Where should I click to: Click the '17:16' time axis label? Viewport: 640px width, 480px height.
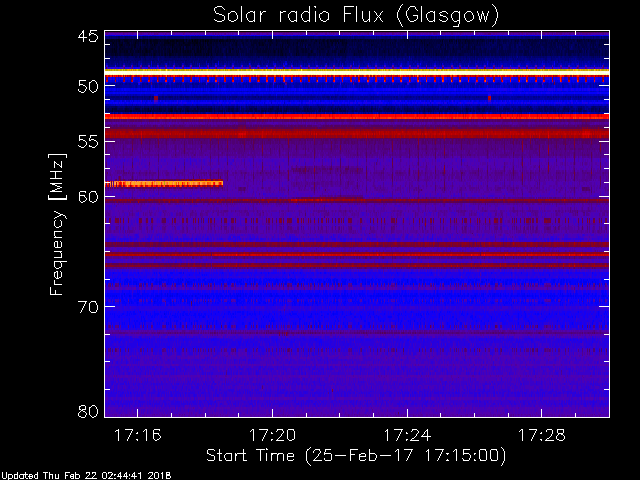click(x=138, y=435)
